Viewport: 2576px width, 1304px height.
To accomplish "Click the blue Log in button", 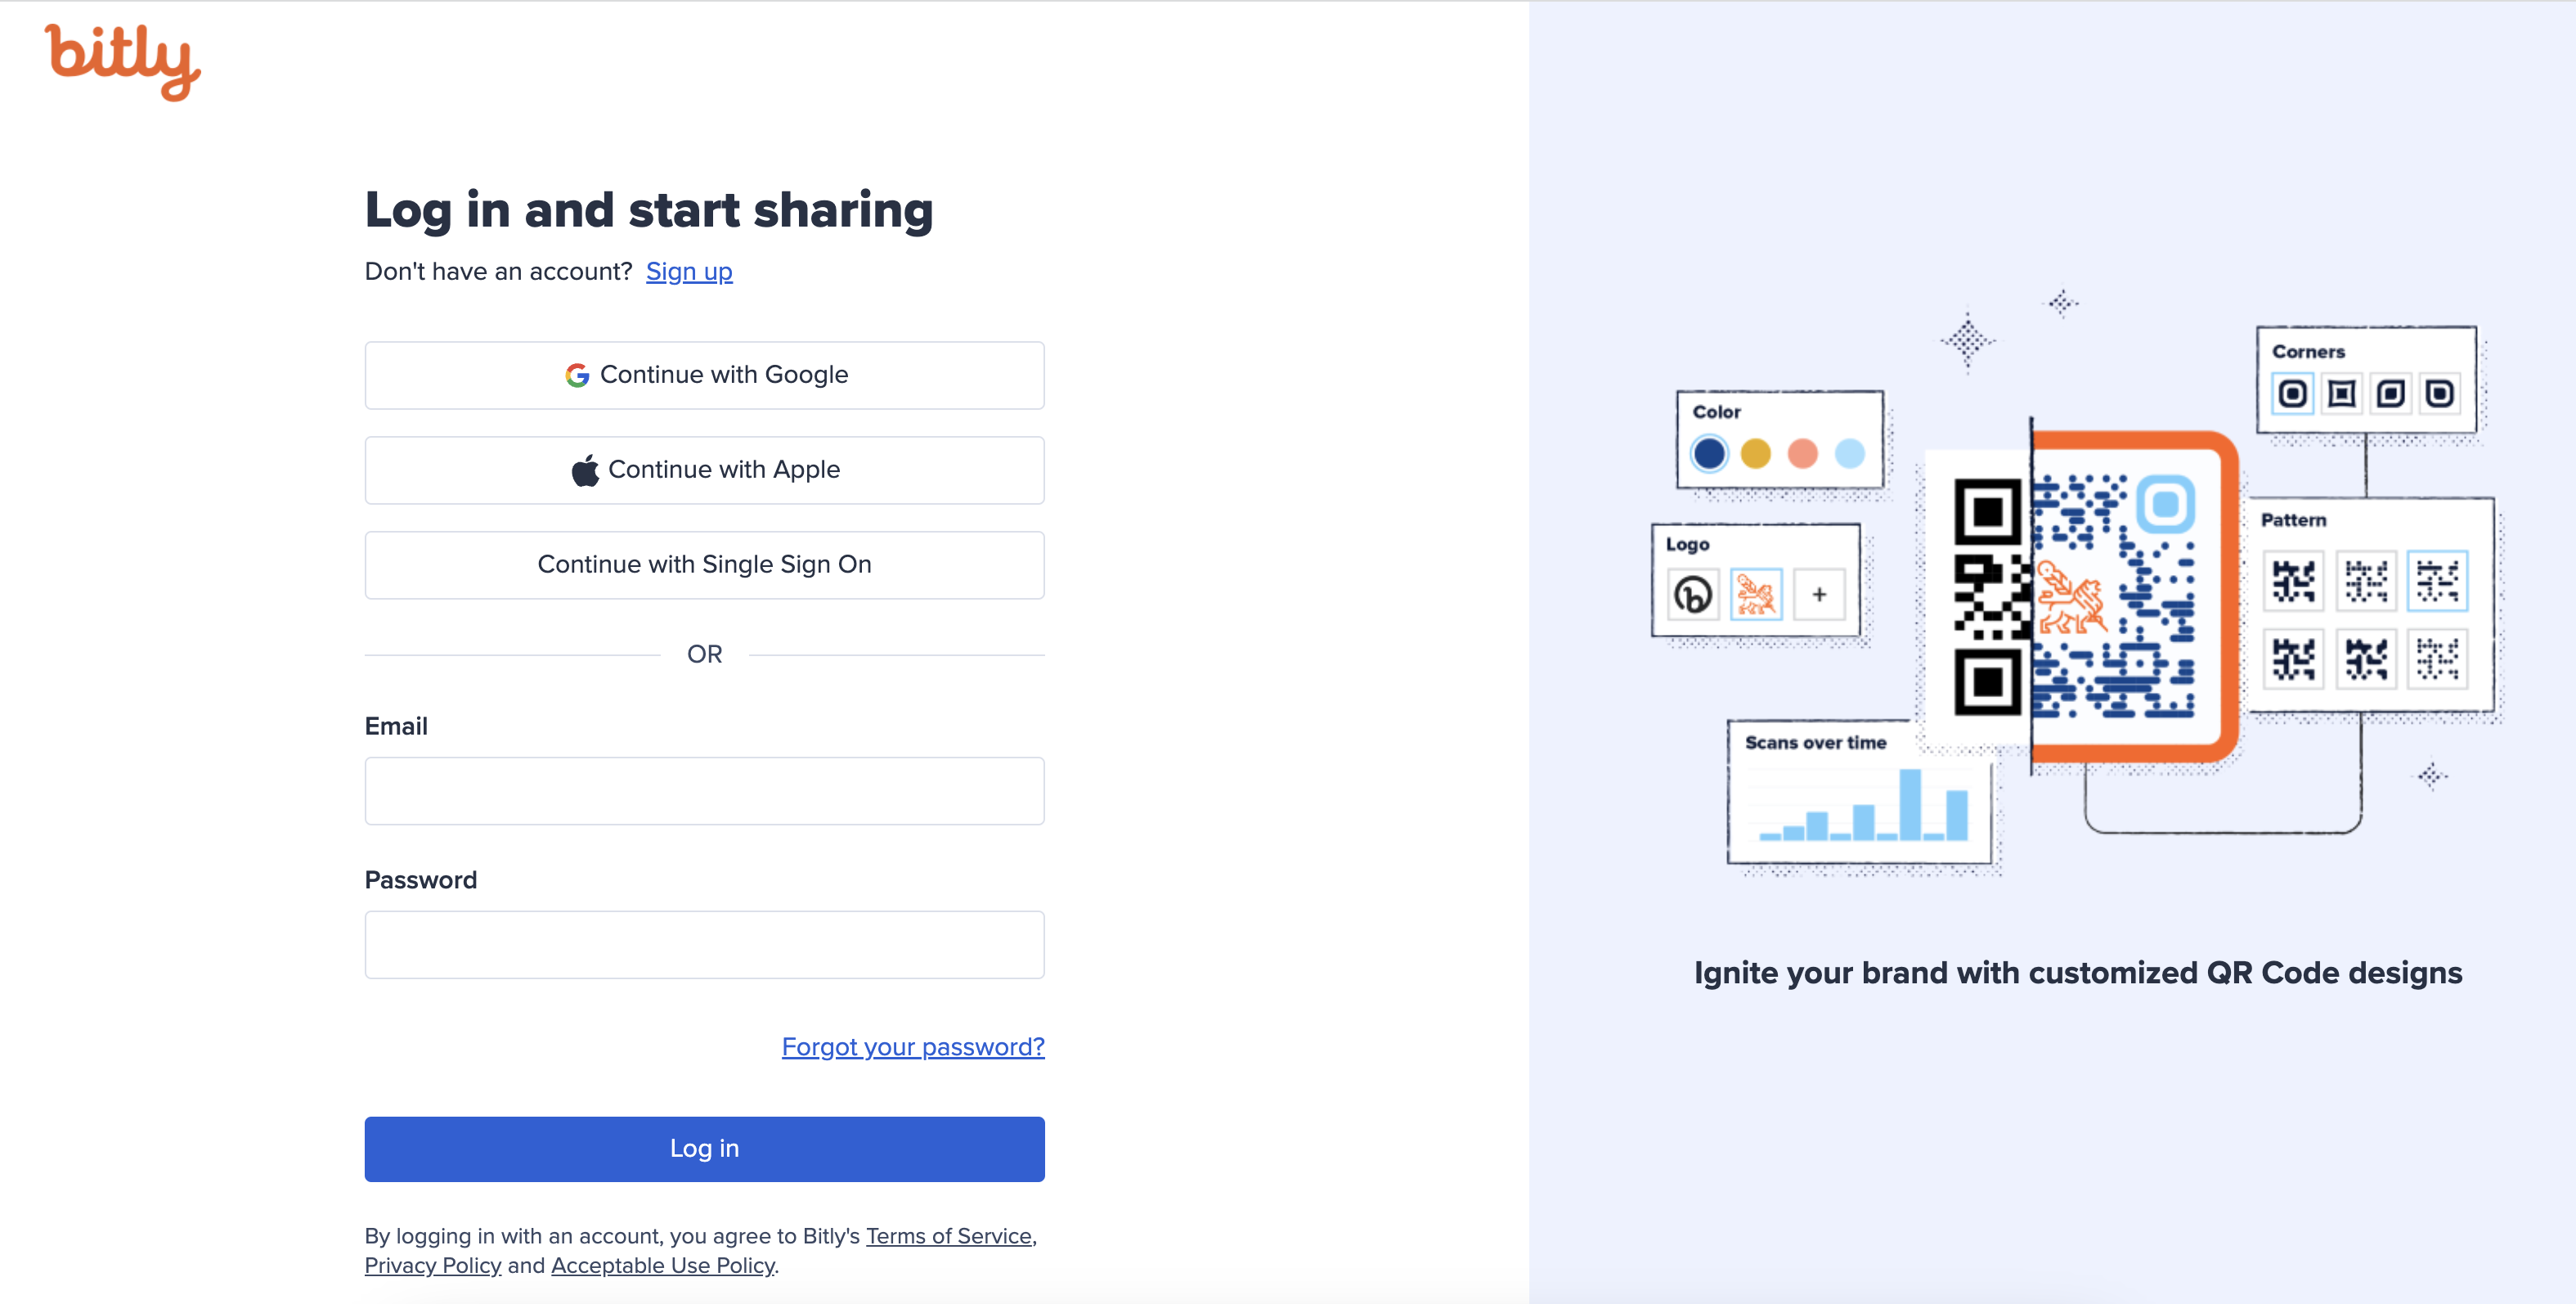I will click(x=704, y=1149).
